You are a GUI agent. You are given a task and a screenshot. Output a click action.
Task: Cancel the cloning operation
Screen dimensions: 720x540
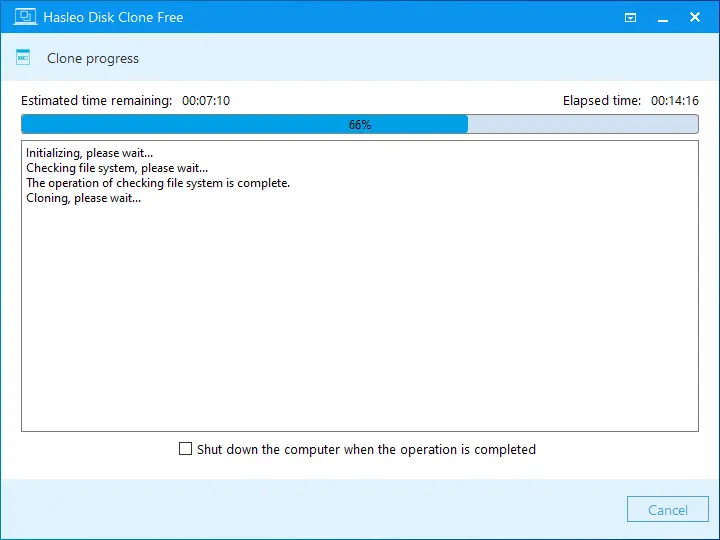click(x=668, y=509)
